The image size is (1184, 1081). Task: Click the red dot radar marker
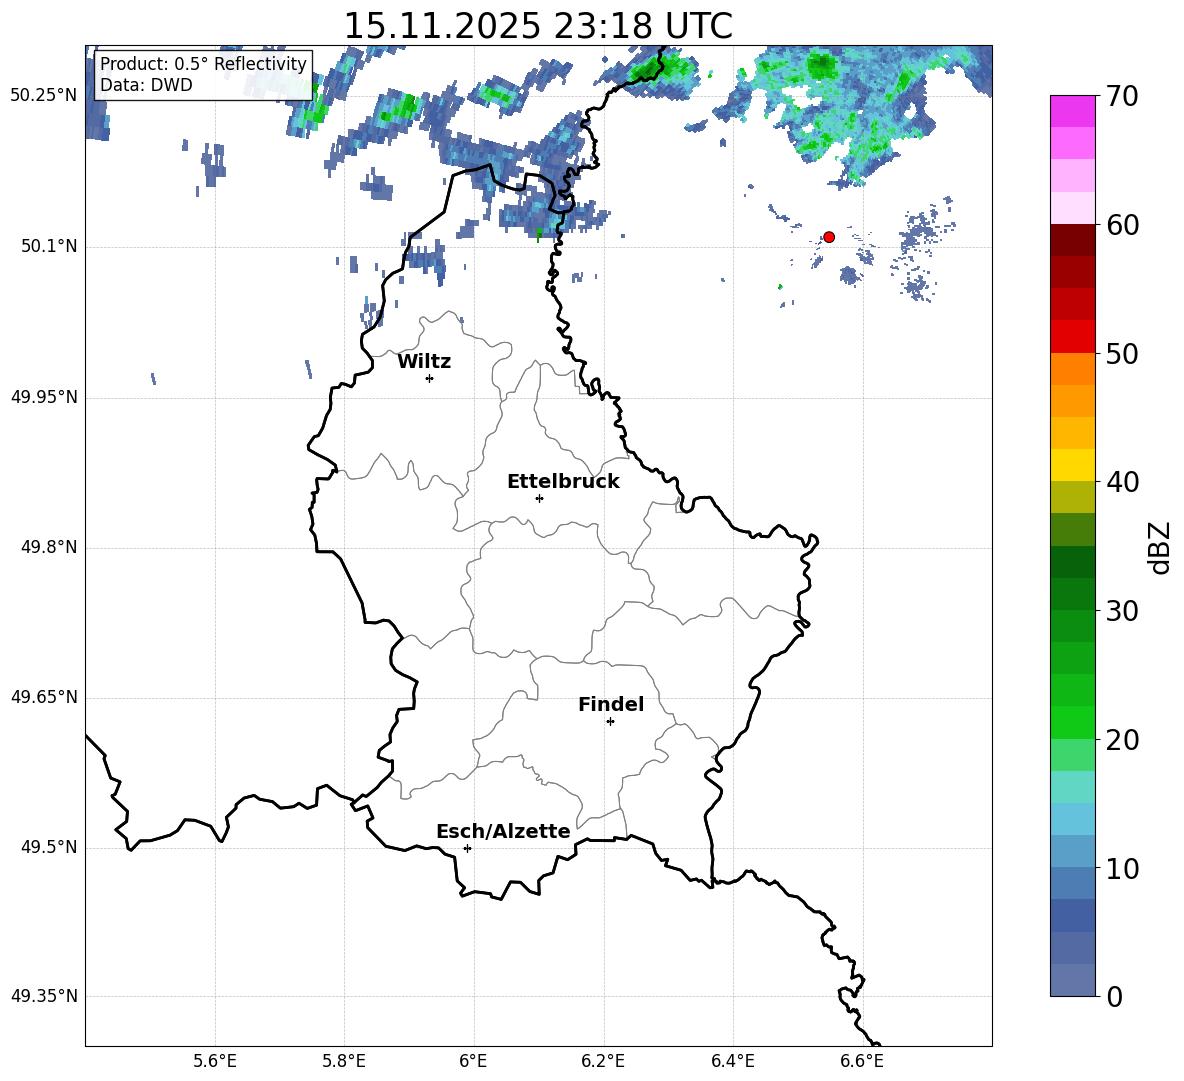coord(829,237)
